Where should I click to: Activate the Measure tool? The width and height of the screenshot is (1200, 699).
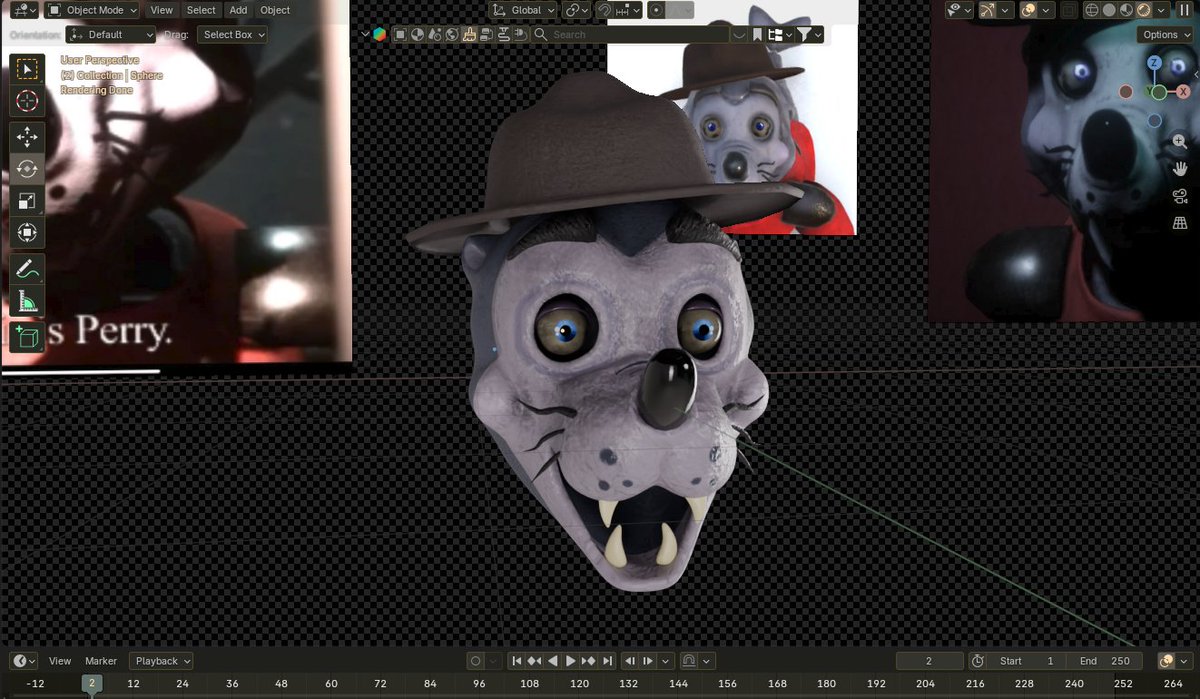click(x=27, y=301)
